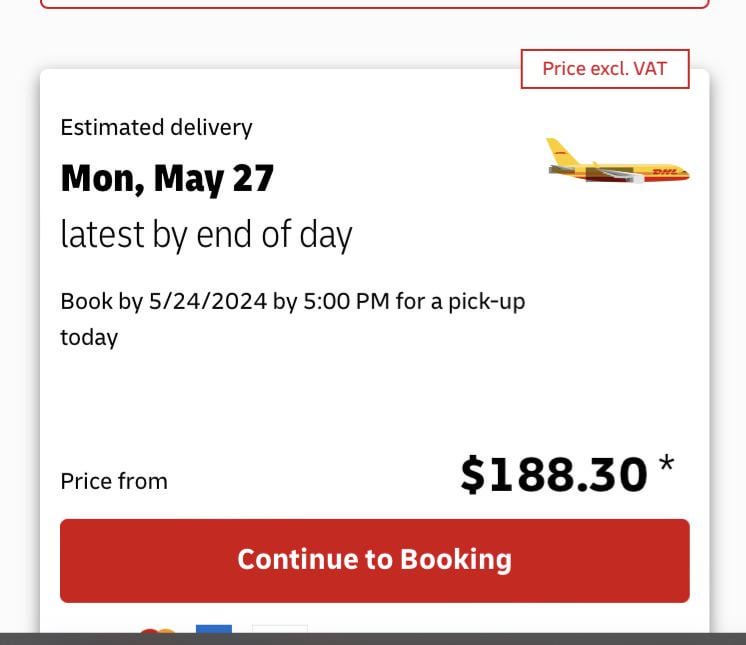Select the $188.30 price amount
Image resolution: width=746 pixels, height=645 pixels.
553,475
